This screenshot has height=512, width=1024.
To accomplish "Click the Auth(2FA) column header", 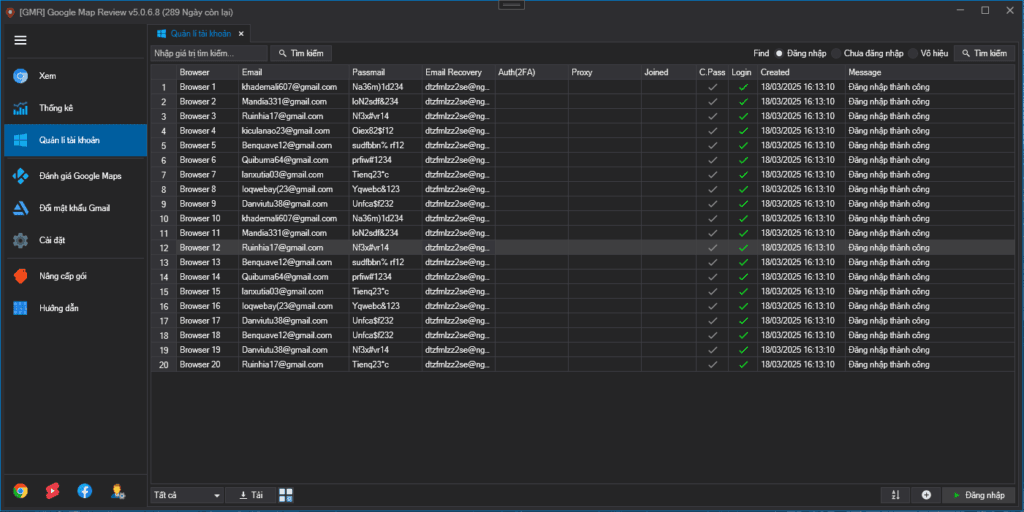I will (532, 72).
